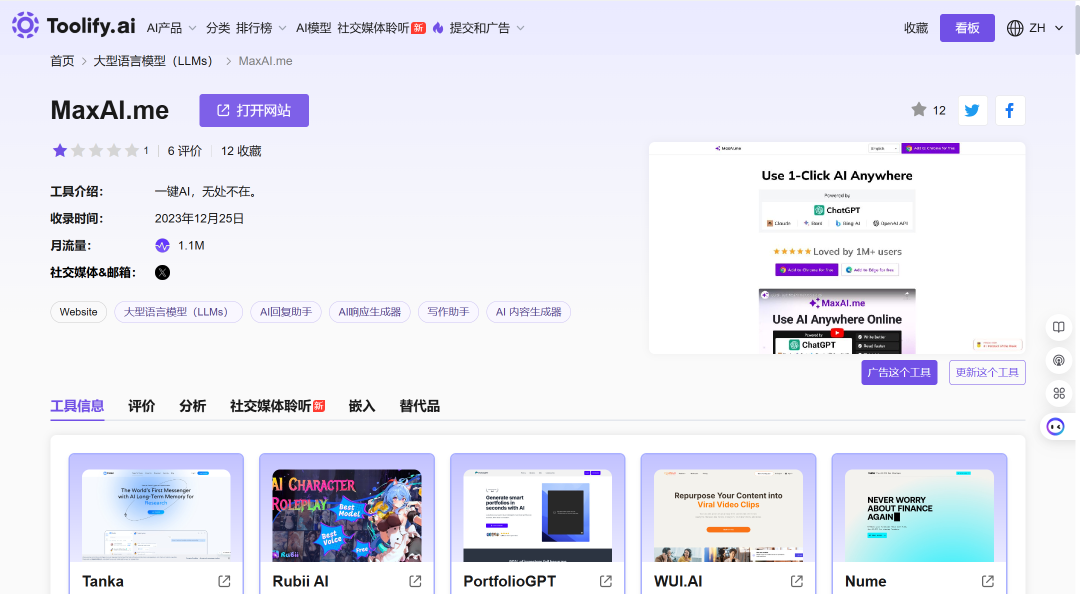Click the 打开网站 button

254,110
